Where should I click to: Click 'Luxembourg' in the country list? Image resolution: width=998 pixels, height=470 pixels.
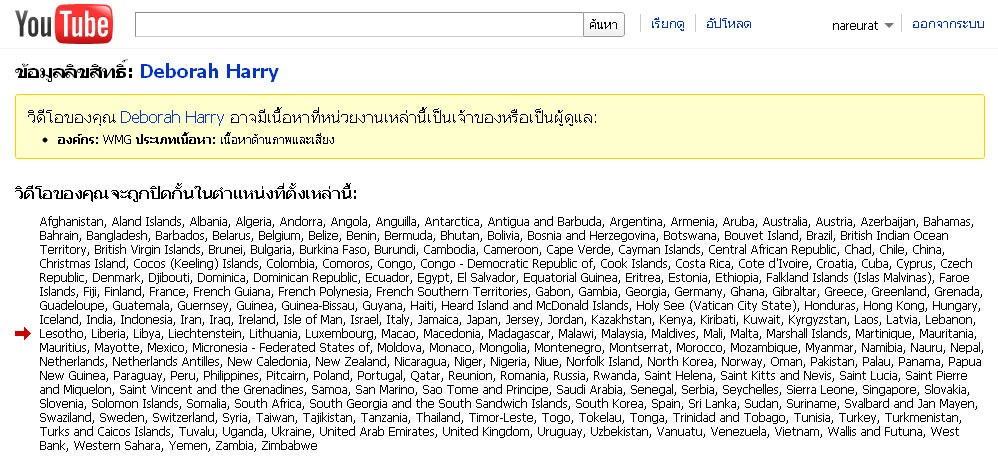(340, 334)
